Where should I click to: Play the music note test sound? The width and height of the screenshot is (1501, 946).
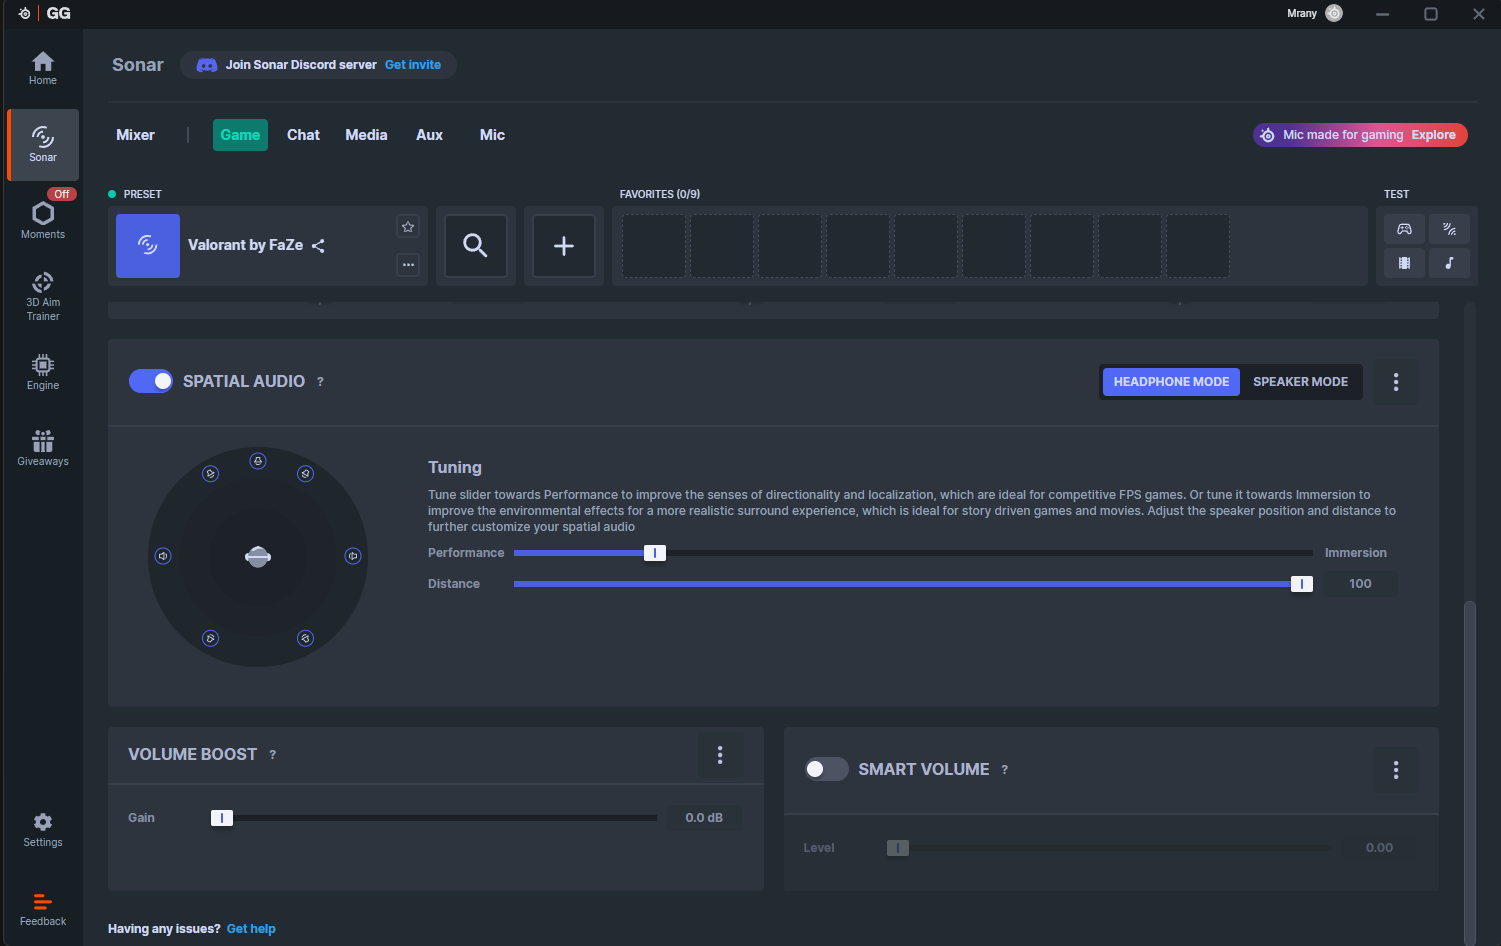pyautogui.click(x=1449, y=263)
